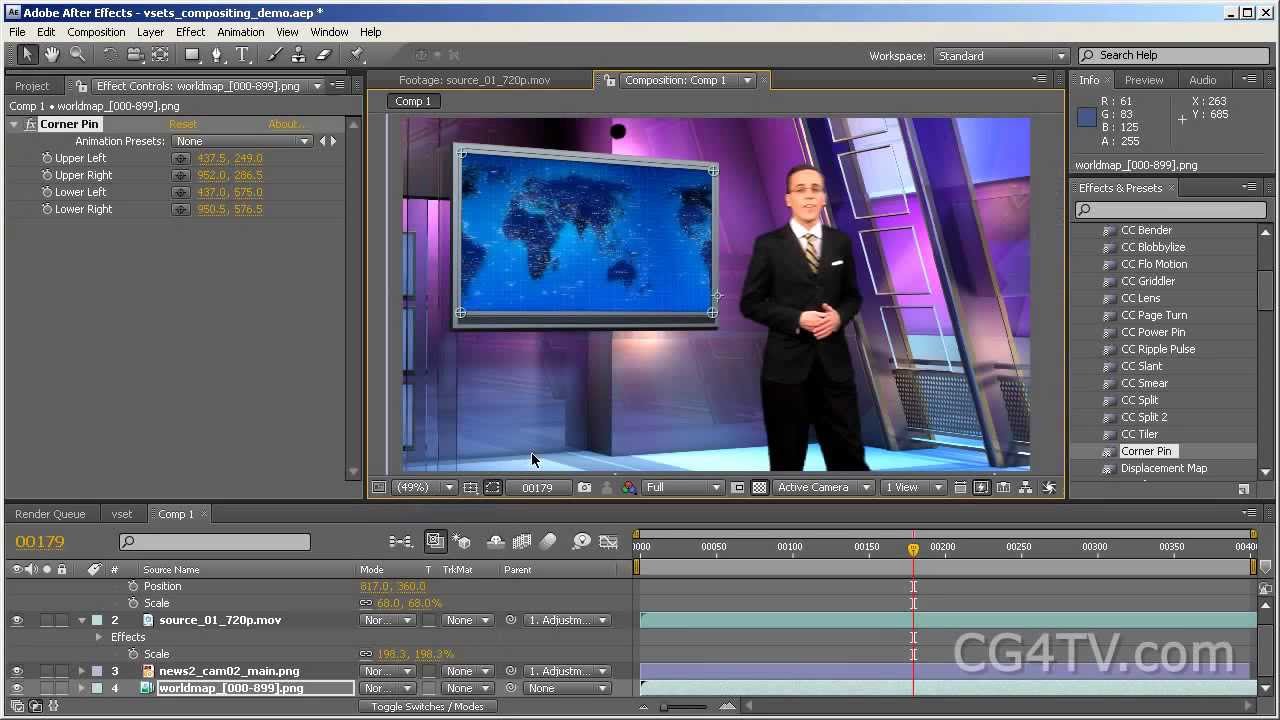Switch to the Render Queue tab

(x=50, y=514)
